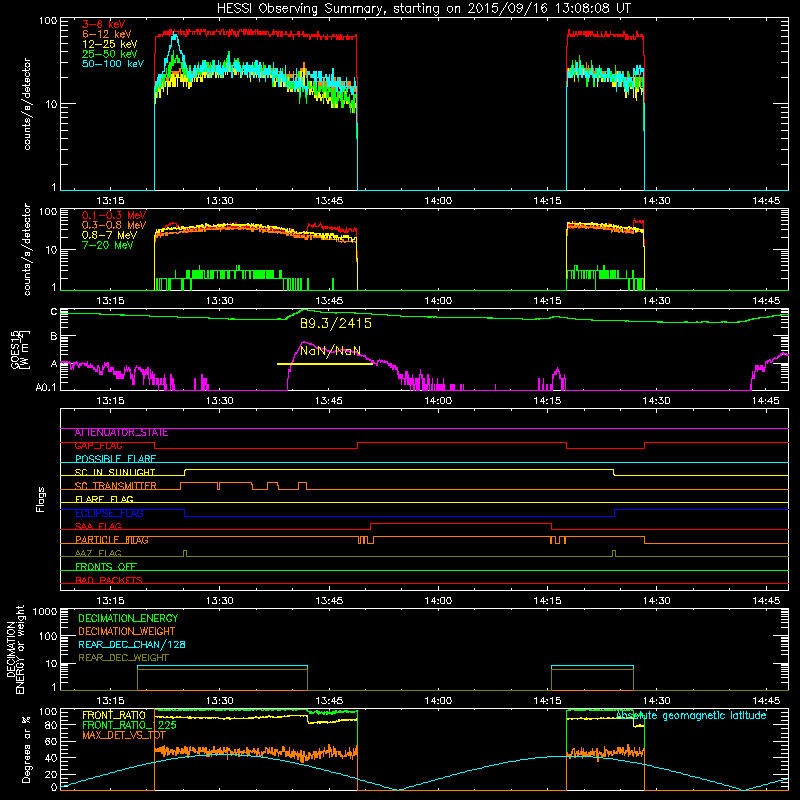Click the 0.8-7 MeV legend entry
Image resolution: width=800 pixels, height=800 pixels.
[110, 235]
